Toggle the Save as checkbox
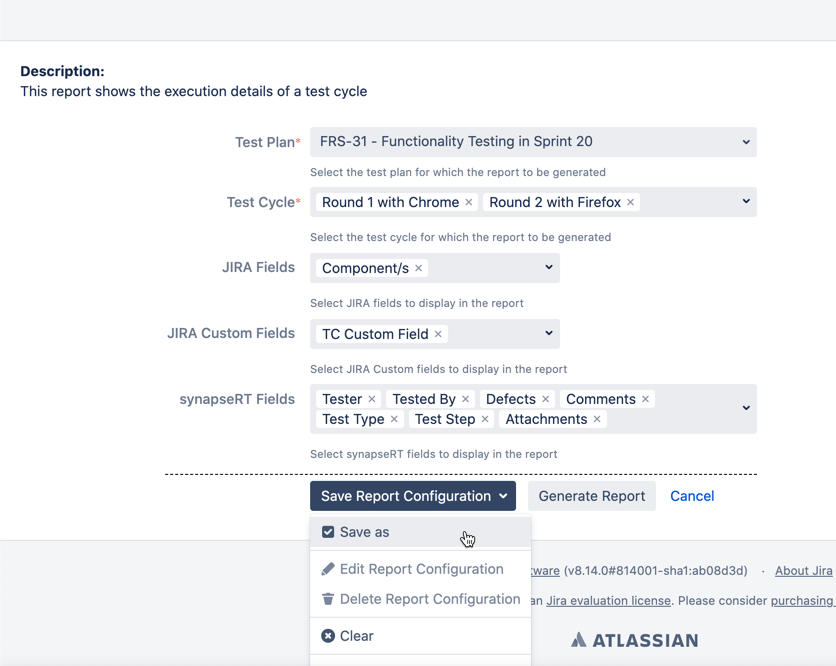Screen dimensions: 836x666 328,532
